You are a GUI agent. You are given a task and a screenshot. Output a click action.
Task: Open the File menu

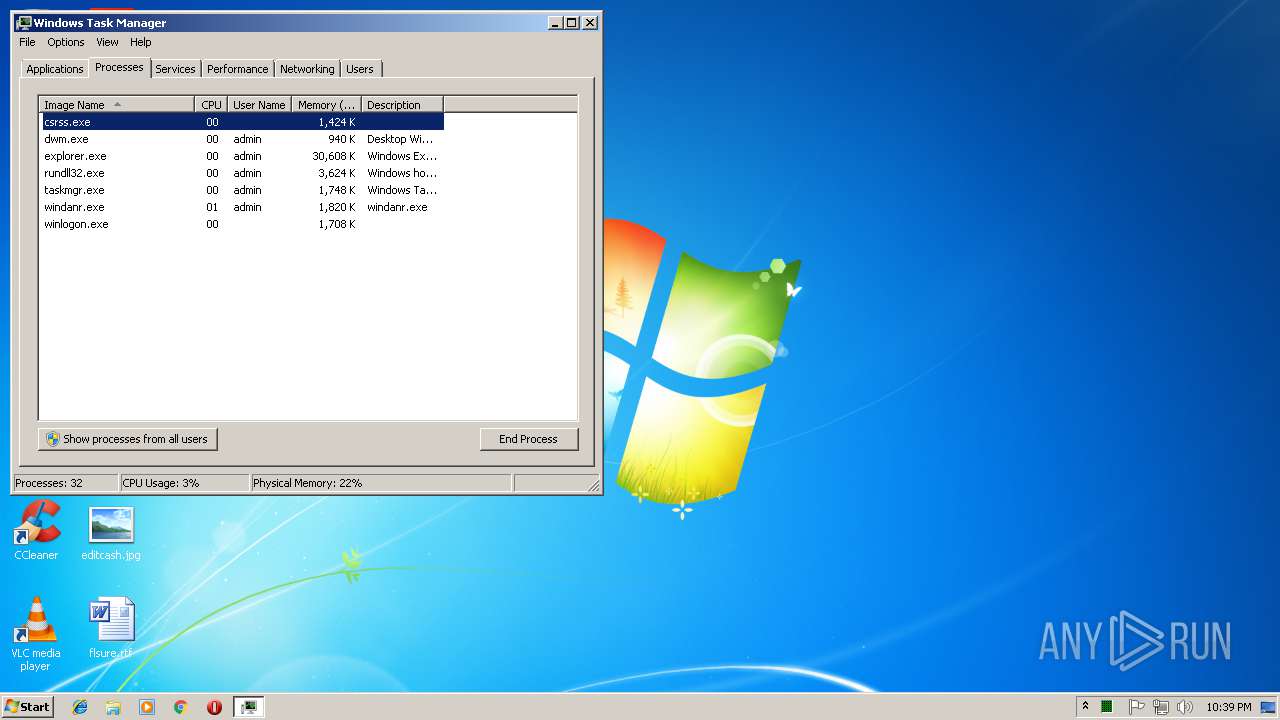click(x=27, y=42)
